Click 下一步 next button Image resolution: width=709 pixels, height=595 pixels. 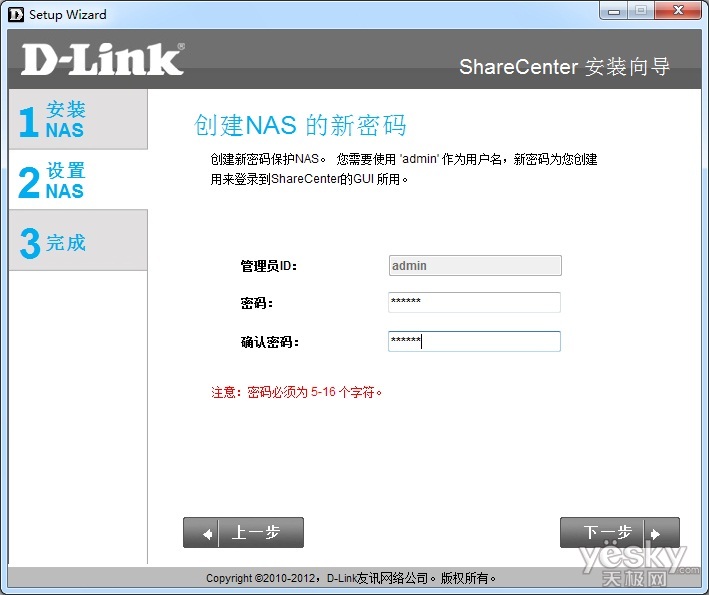(x=619, y=533)
